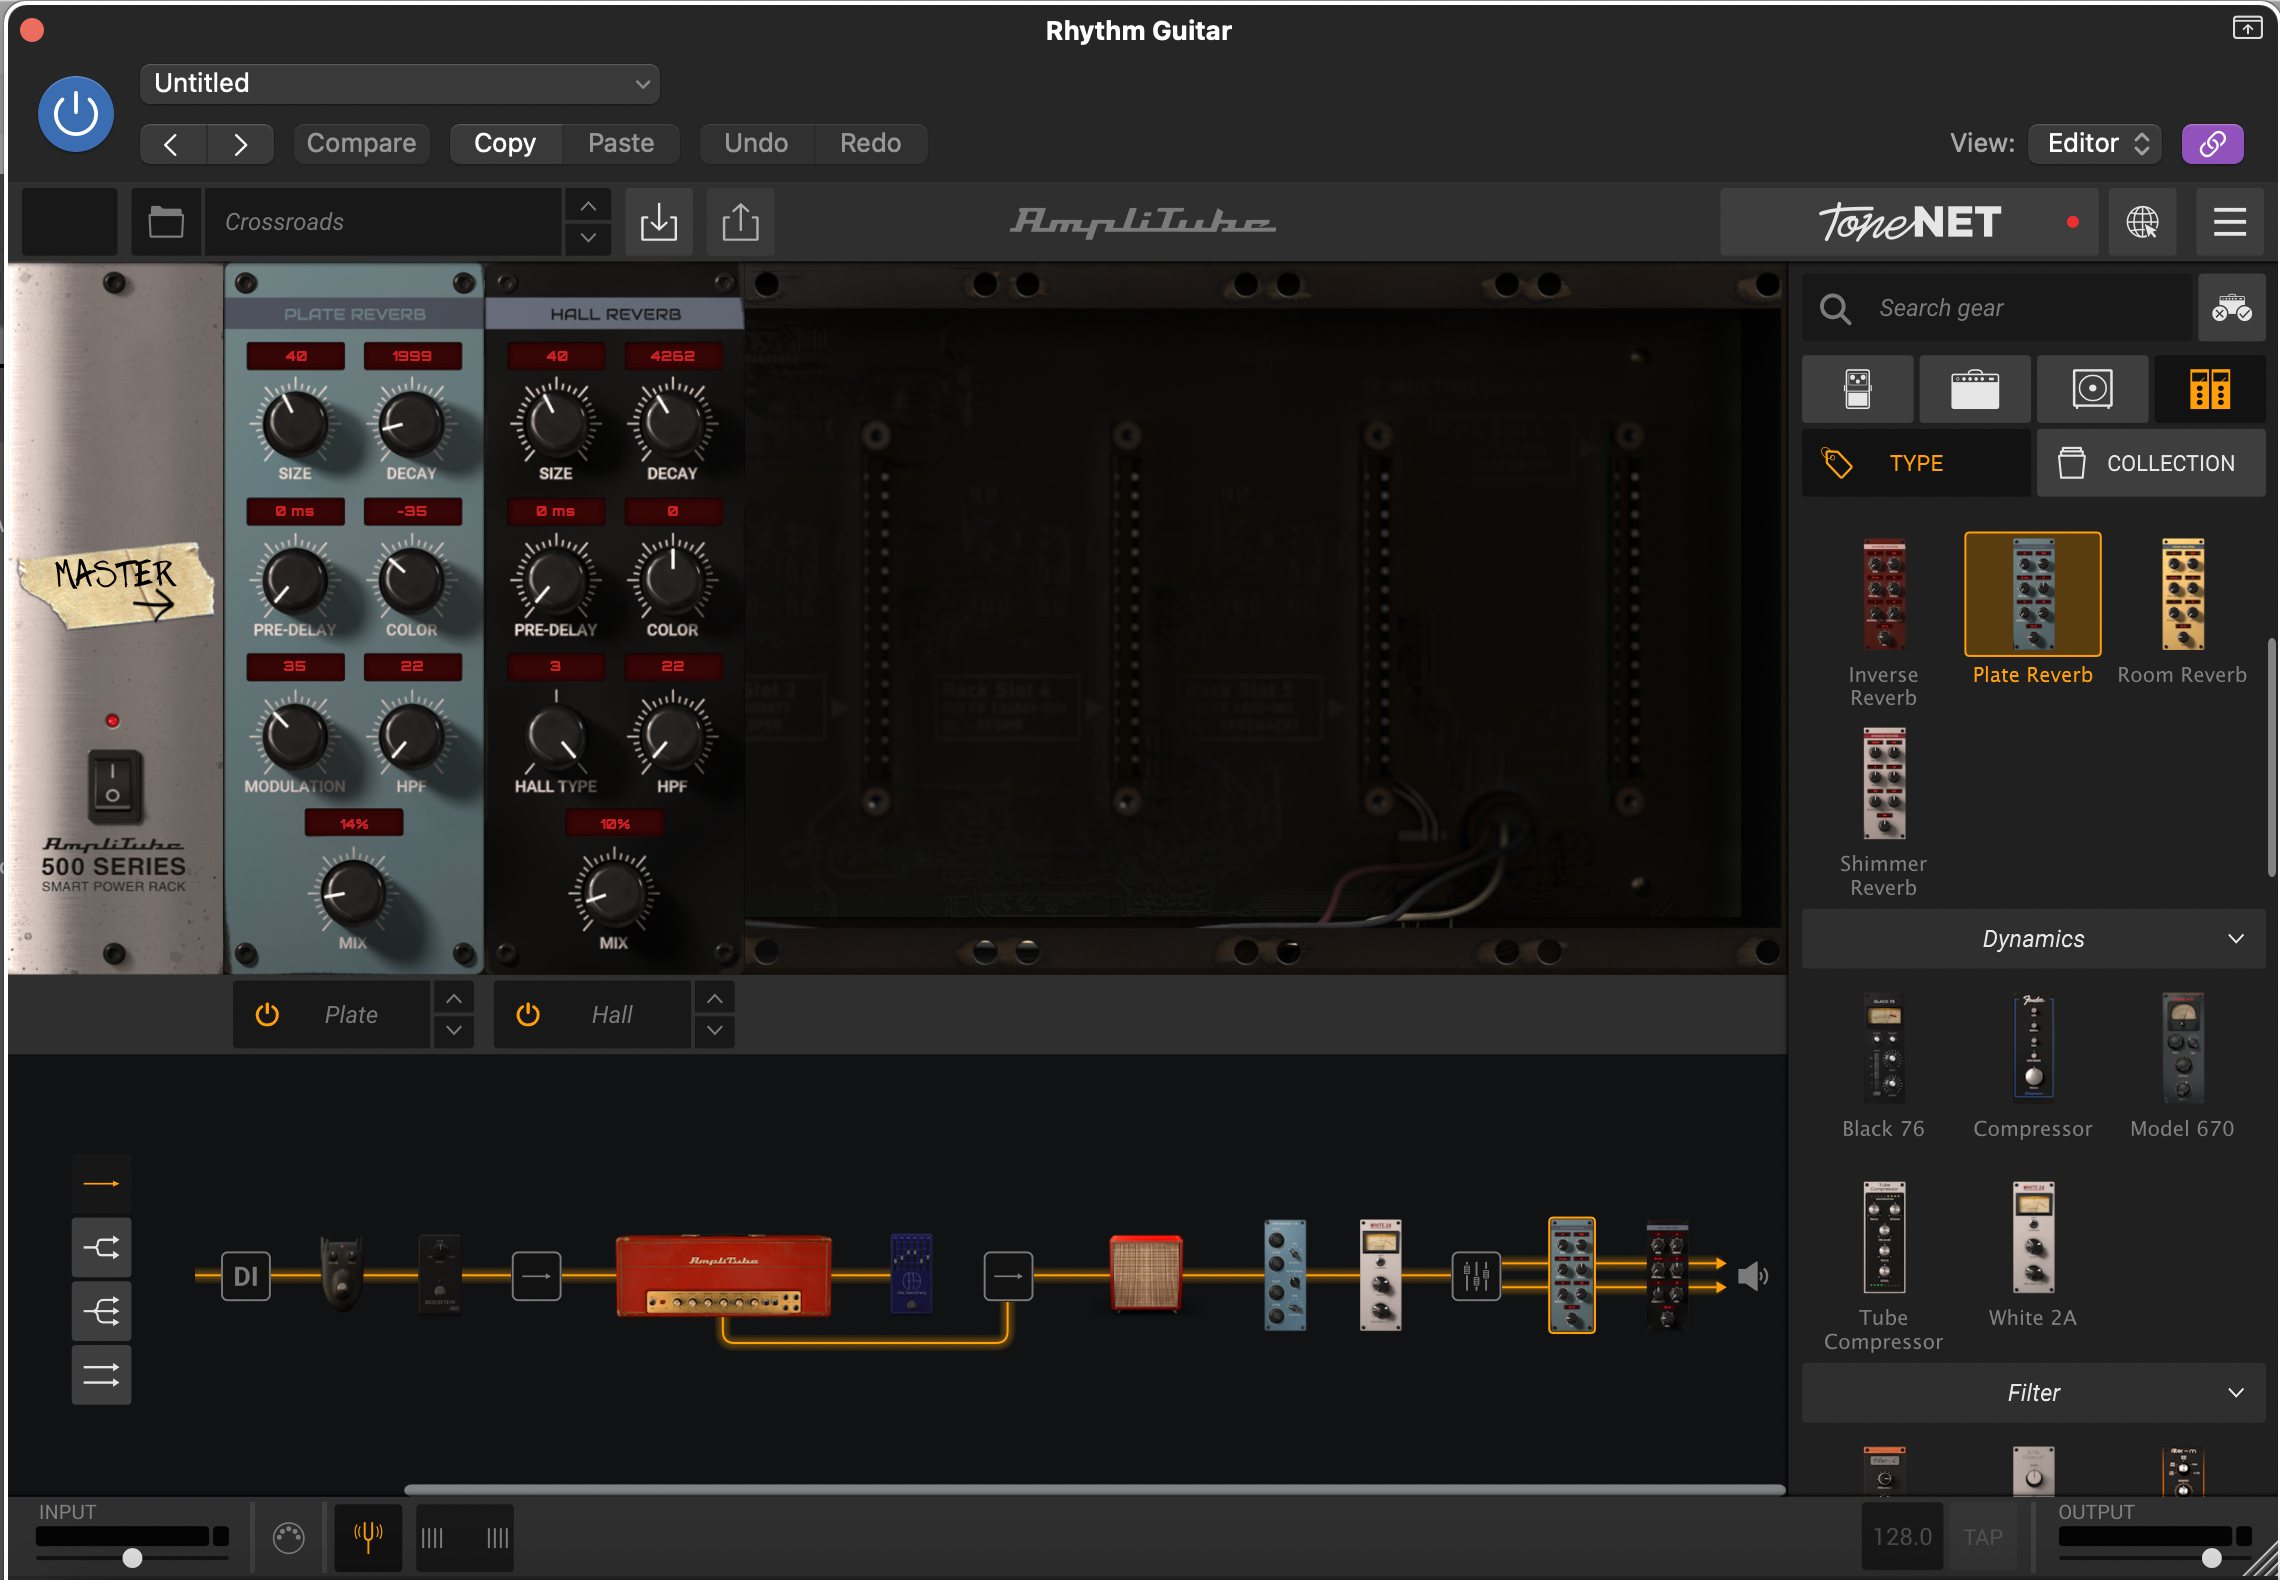
Task: Click Plate slot up chevron
Action: [454, 999]
